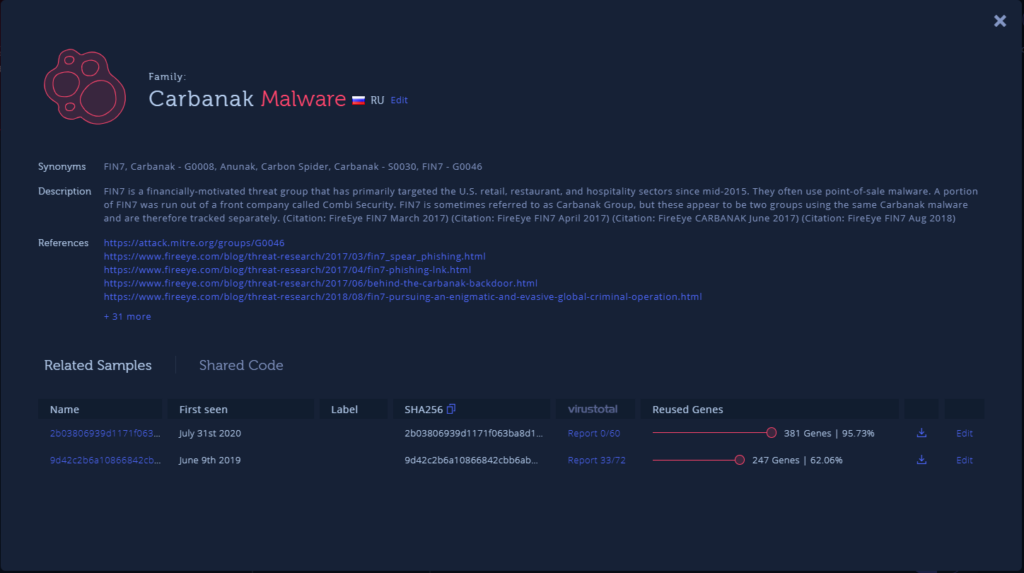Image resolution: width=1024 pixels, height=573 pixels.
Task: Edit the Carbanak family name
Action: (x=399, y=100)
